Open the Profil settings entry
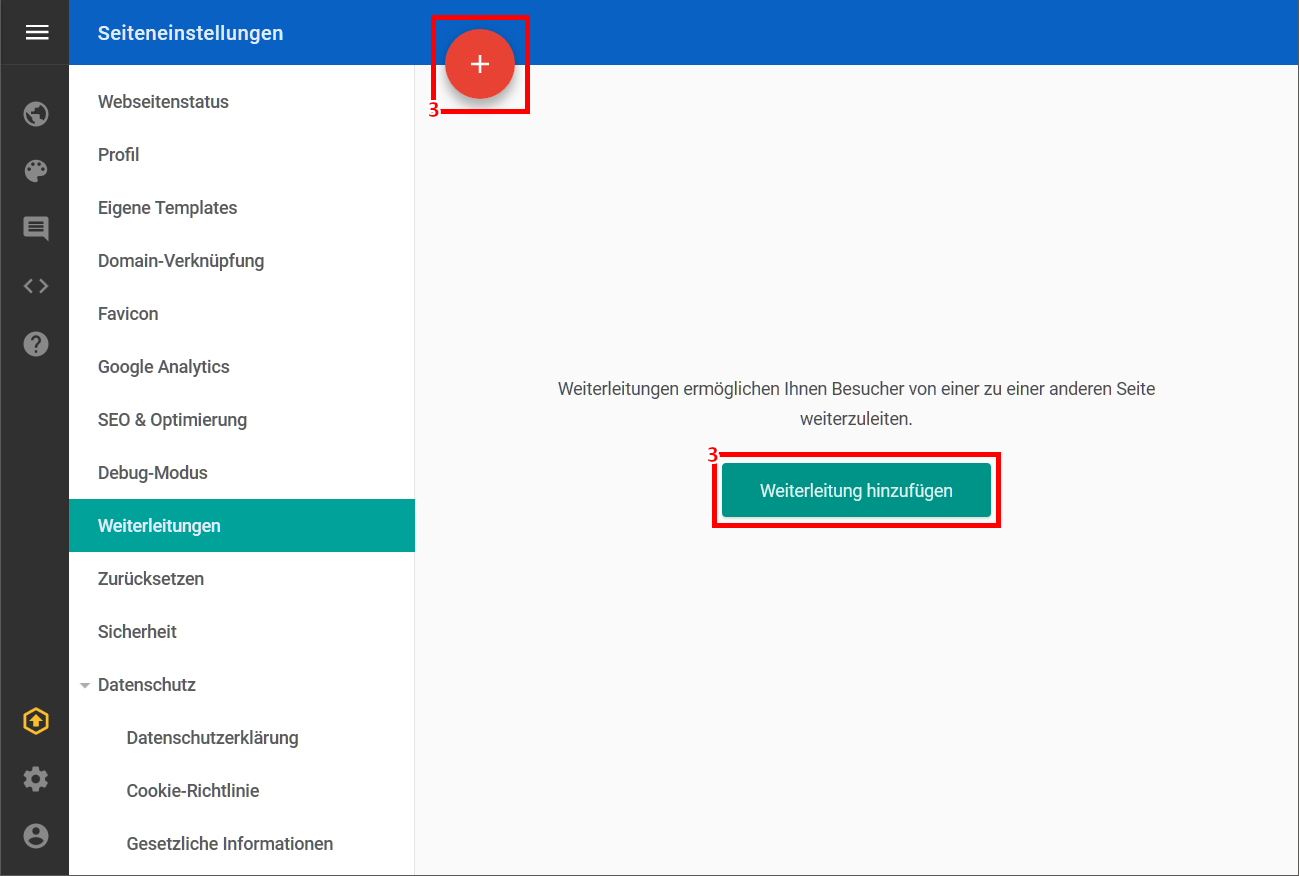The width and height of the screenshot is (1299, 876). [118, 155]
